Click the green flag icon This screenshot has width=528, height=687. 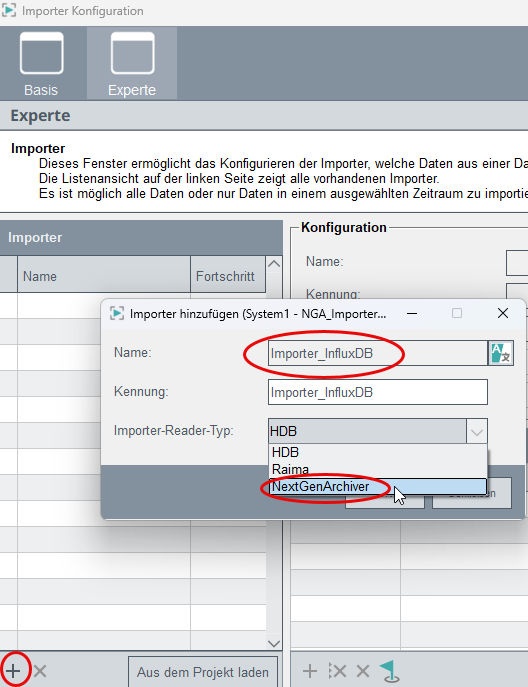[x=389, y=671]
